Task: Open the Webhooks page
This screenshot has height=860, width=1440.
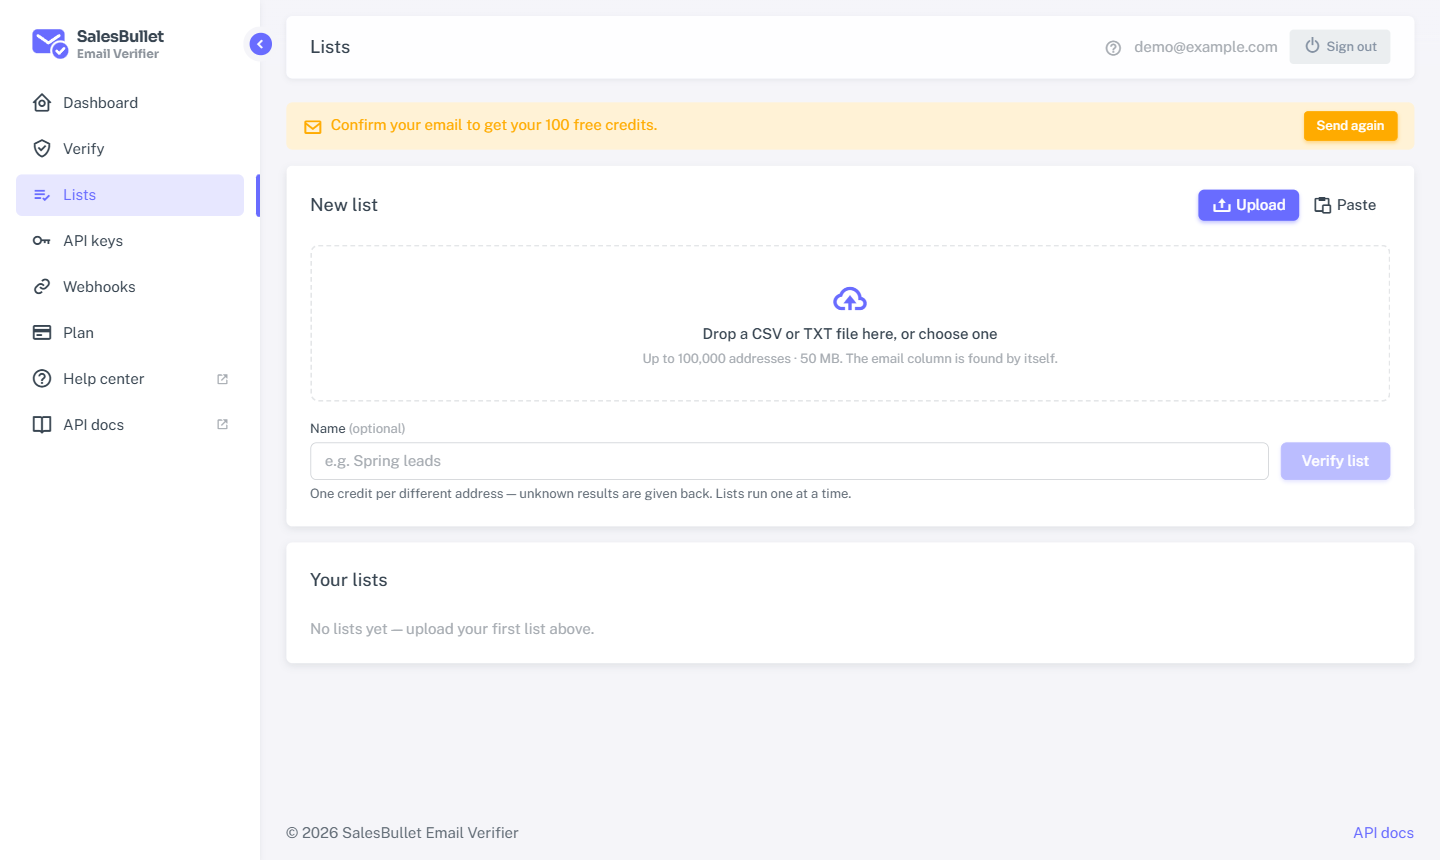Action: 130,287
